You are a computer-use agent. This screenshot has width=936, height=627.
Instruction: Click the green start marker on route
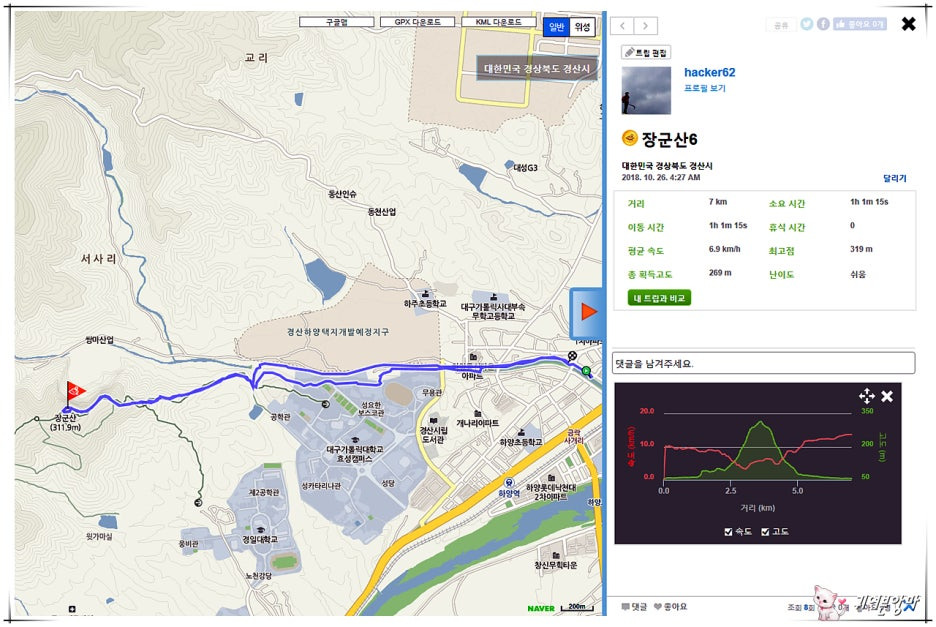tap(586, 371)
